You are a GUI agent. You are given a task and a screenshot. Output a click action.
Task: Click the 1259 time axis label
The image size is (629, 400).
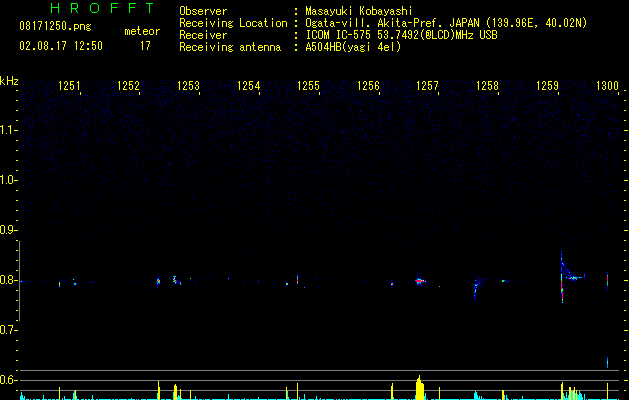click(x=547, y=86)
